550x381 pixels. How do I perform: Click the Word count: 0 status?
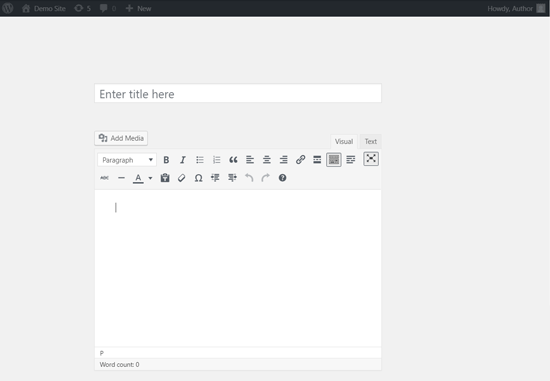click(x=120, y=365)
